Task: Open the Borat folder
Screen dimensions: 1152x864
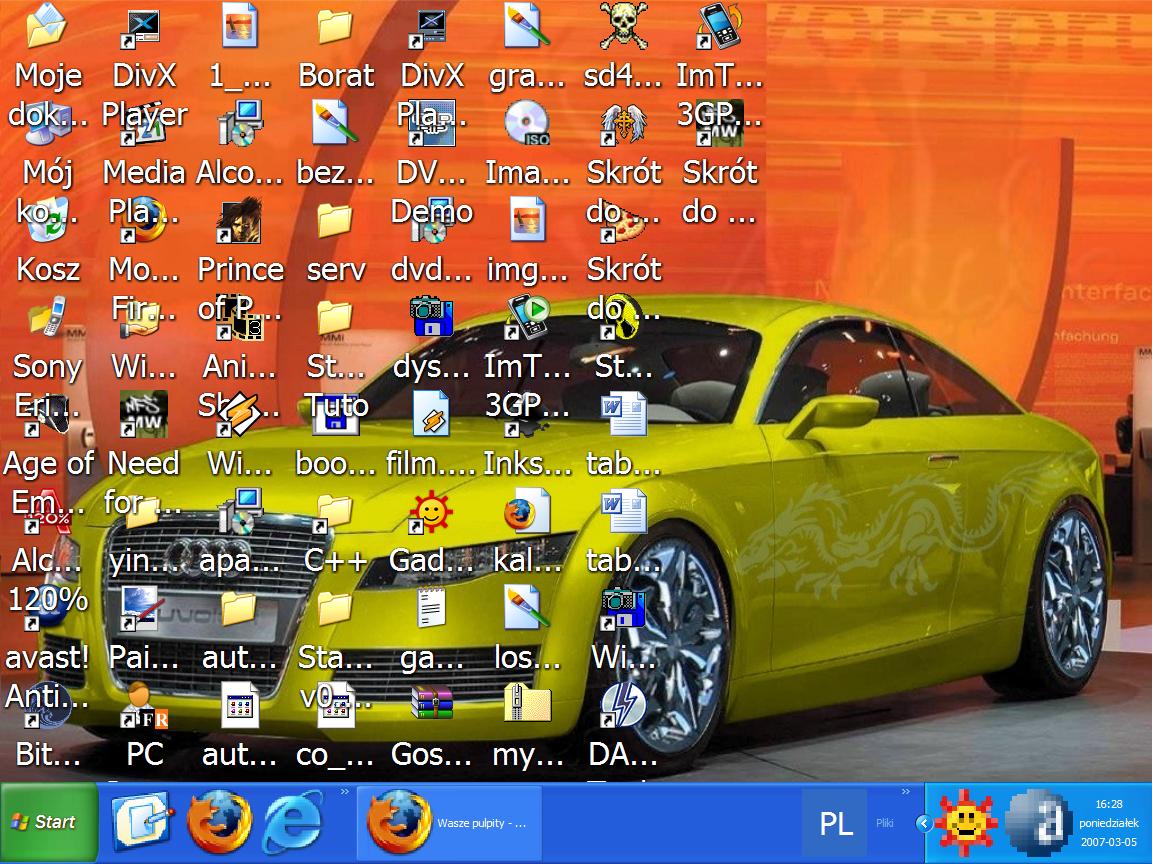Action: [336, 27]
